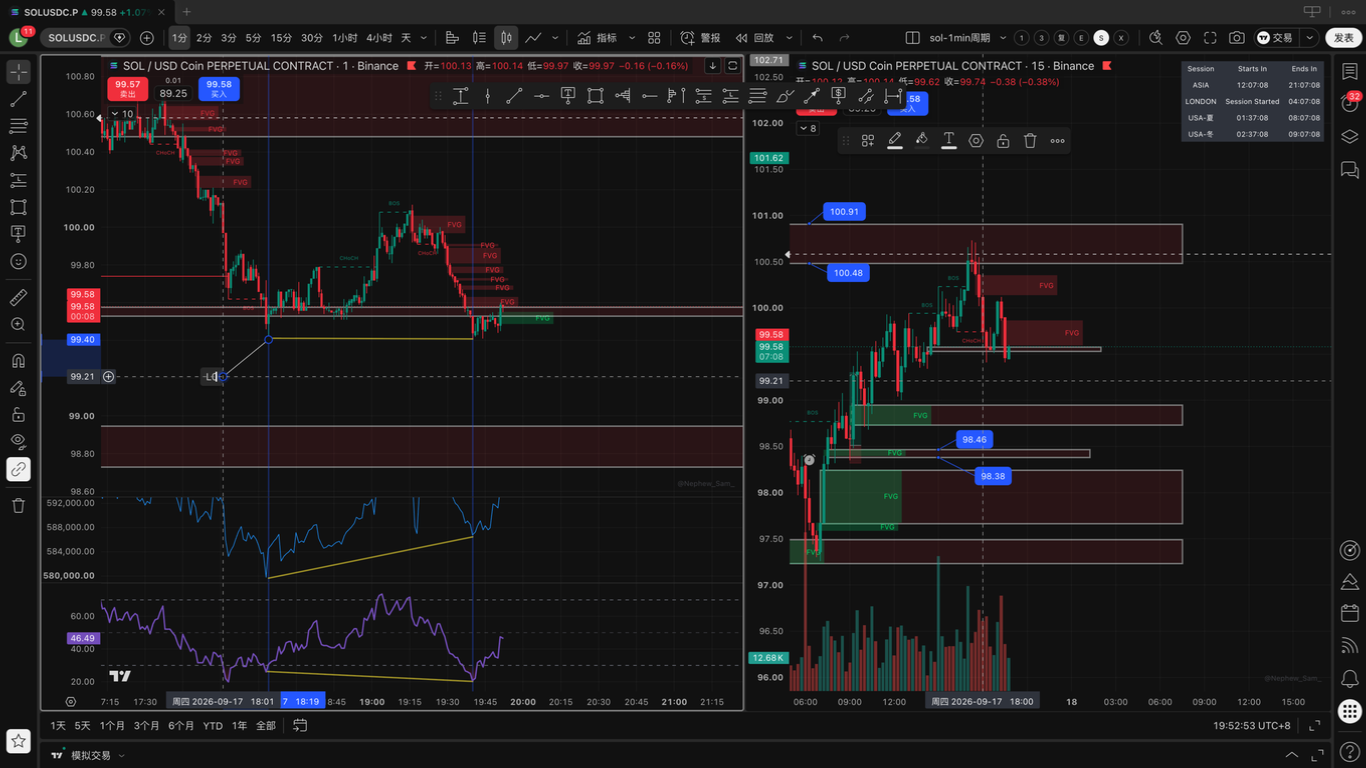
Task: Open the long position forecasting tool
Action: pyautogui.click(x=18, y=180)
